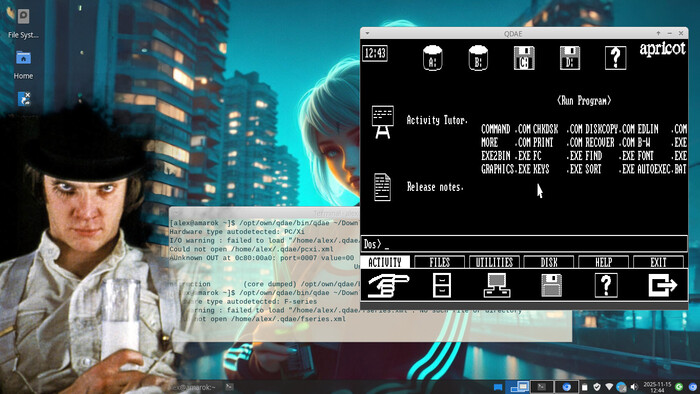Select FC .EXE in program list

(x=557, y=156)
